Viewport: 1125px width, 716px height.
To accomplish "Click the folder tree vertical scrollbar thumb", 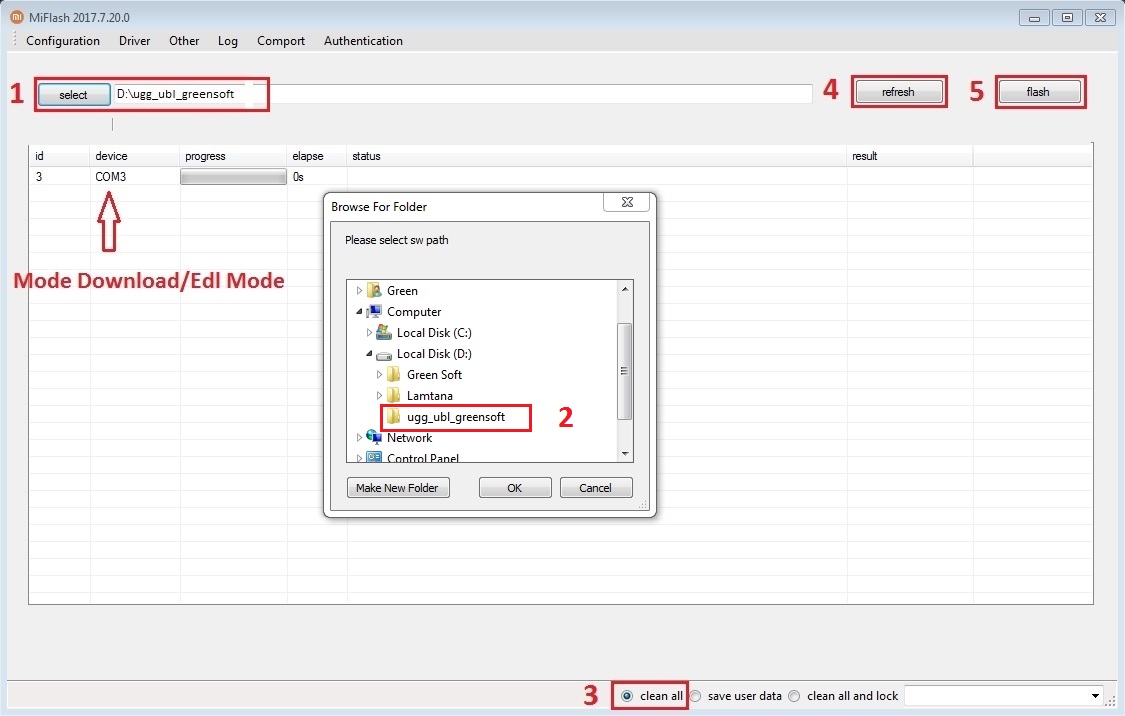I will 624,371.
